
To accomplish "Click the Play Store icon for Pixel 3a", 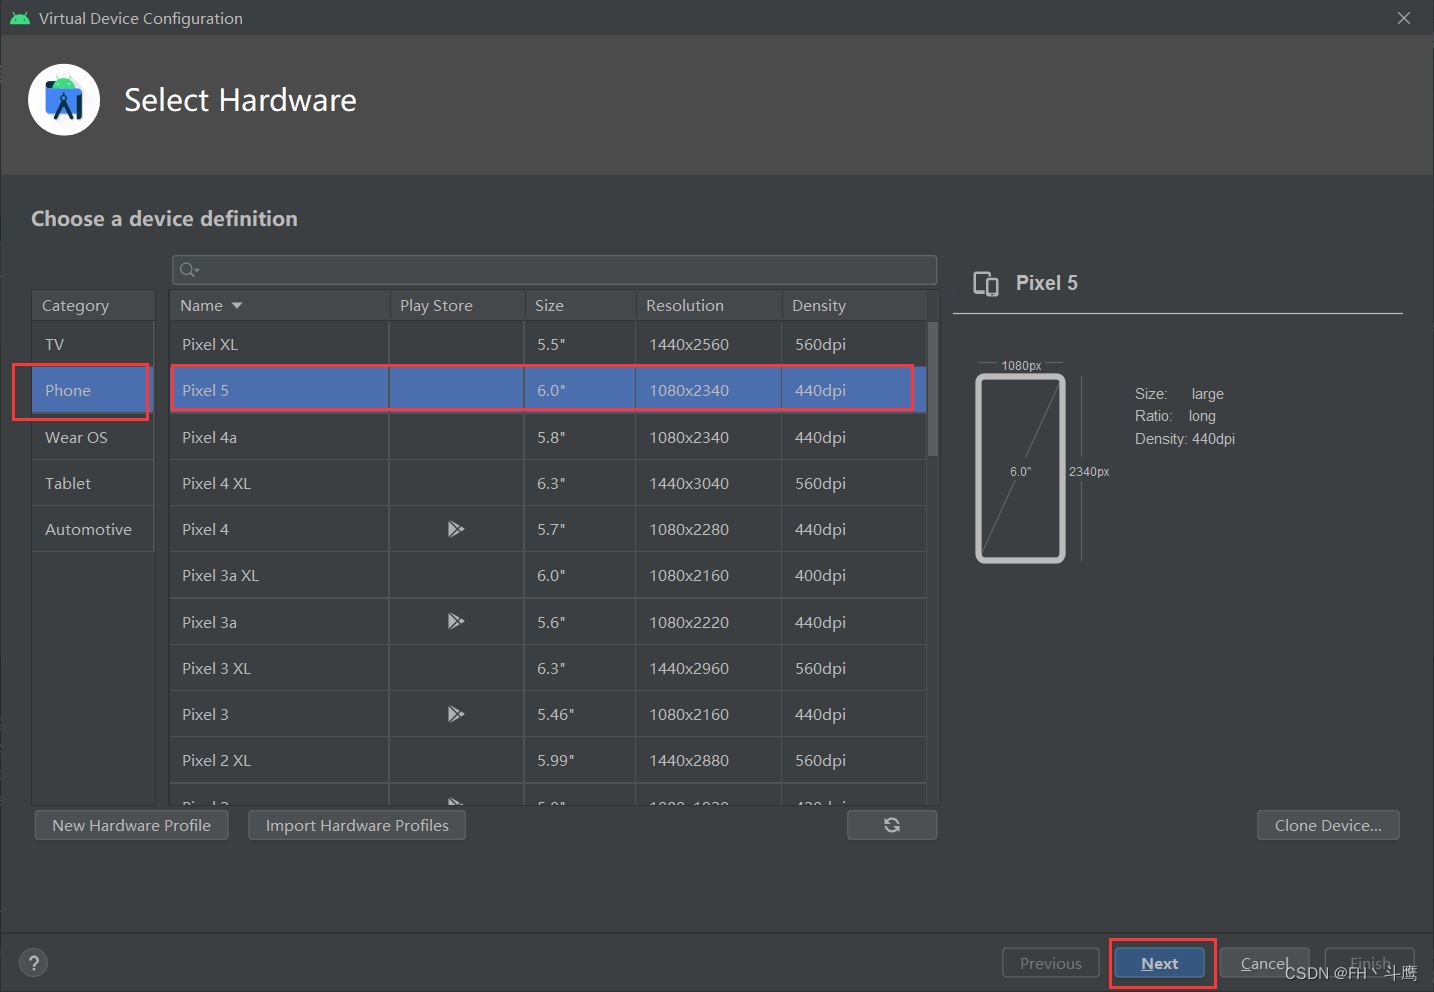I will (x=456, y=621).
